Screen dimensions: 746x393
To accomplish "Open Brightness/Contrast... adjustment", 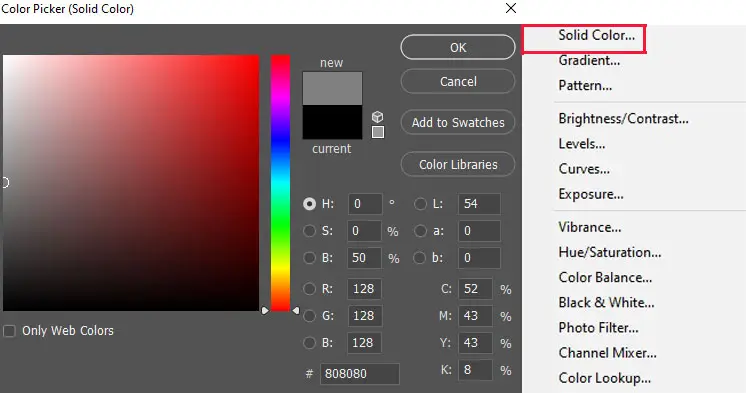I will click(x=623, y=118).
